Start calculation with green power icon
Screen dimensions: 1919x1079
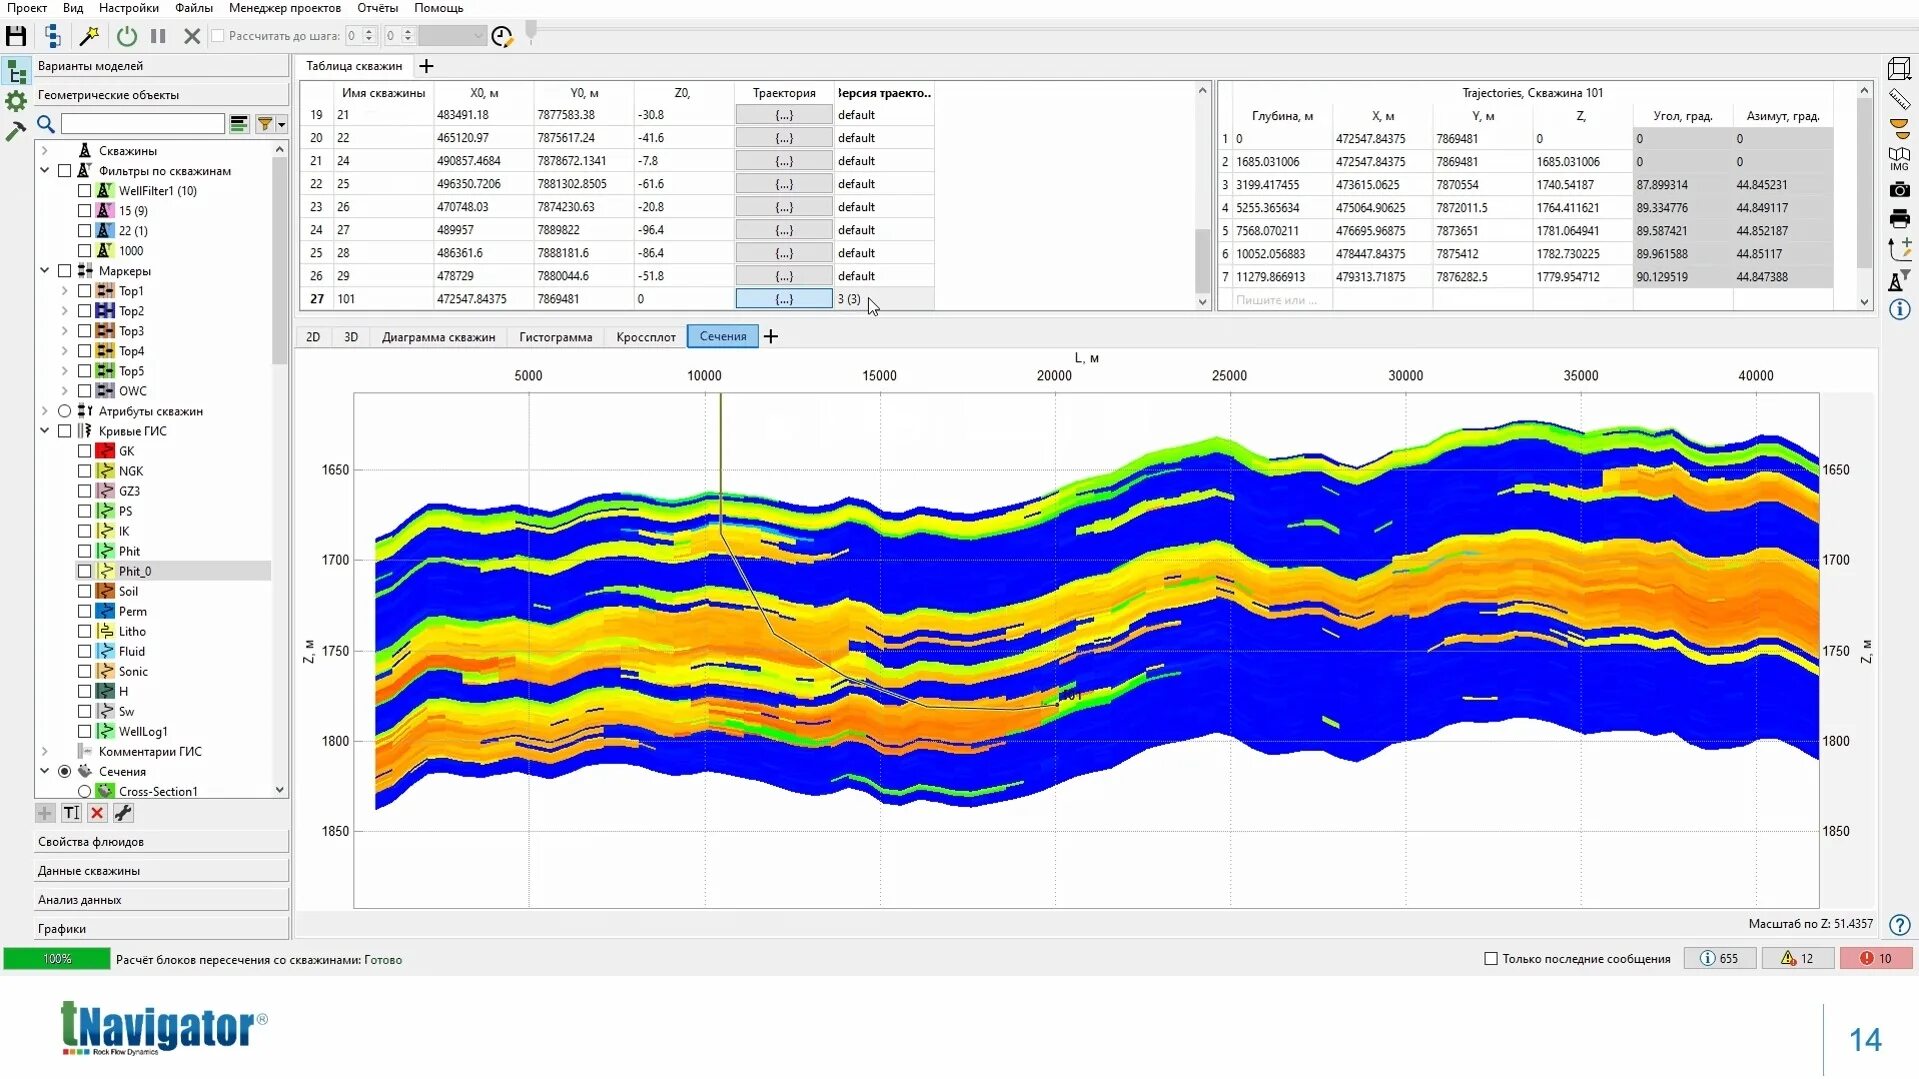point(127,36)
